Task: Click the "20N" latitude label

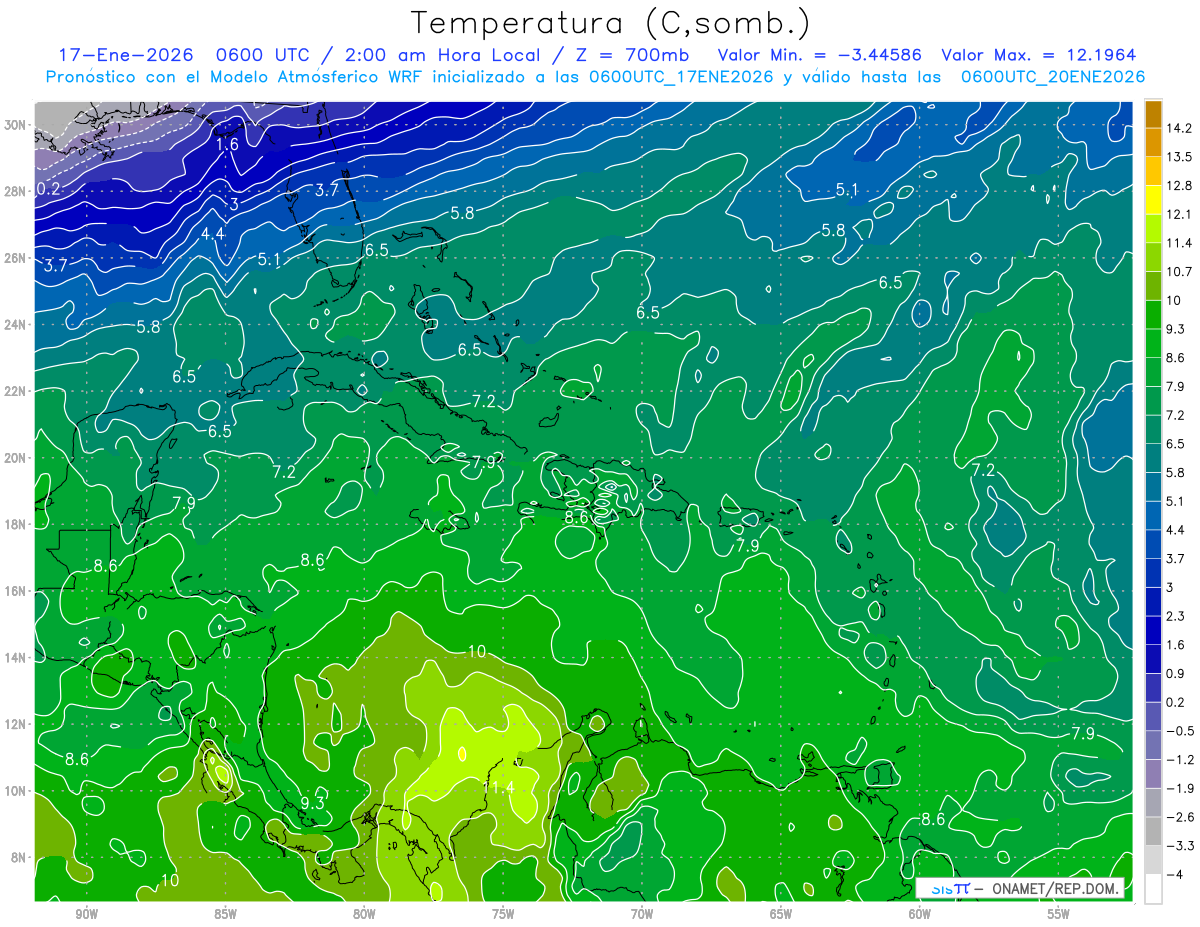Action: 17,458
